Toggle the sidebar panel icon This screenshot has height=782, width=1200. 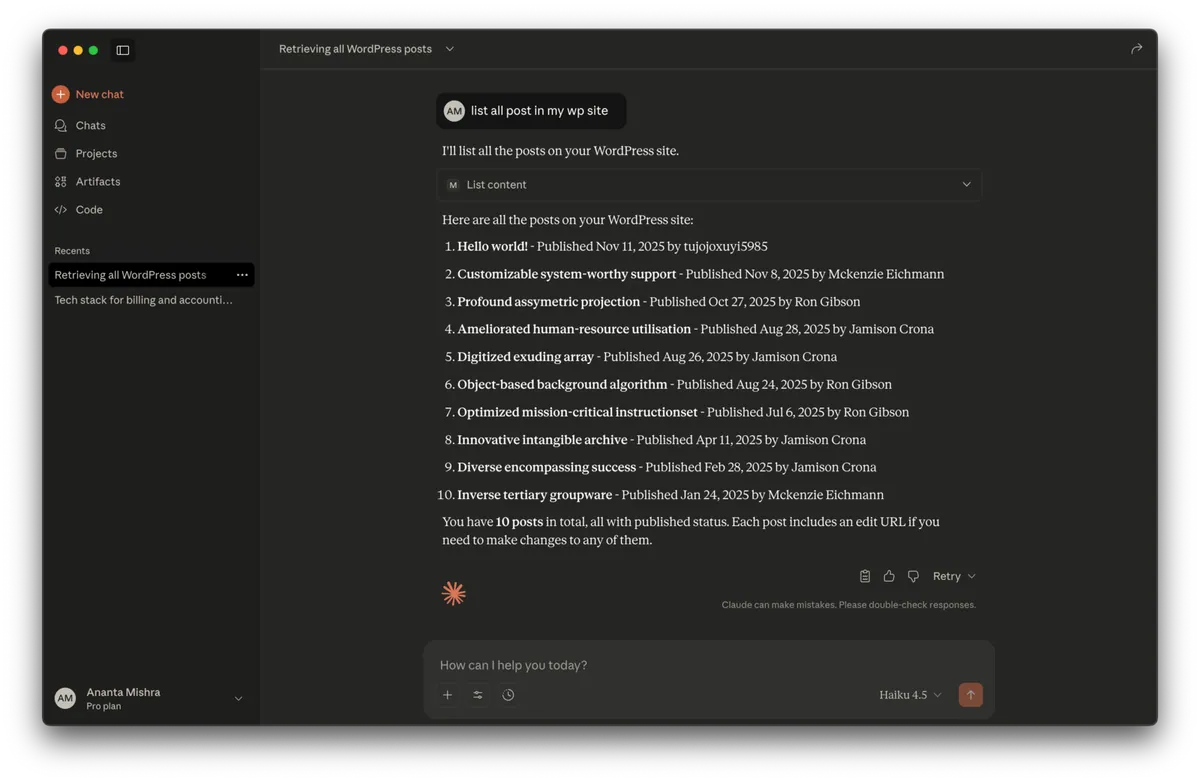[x=123, y=50]
